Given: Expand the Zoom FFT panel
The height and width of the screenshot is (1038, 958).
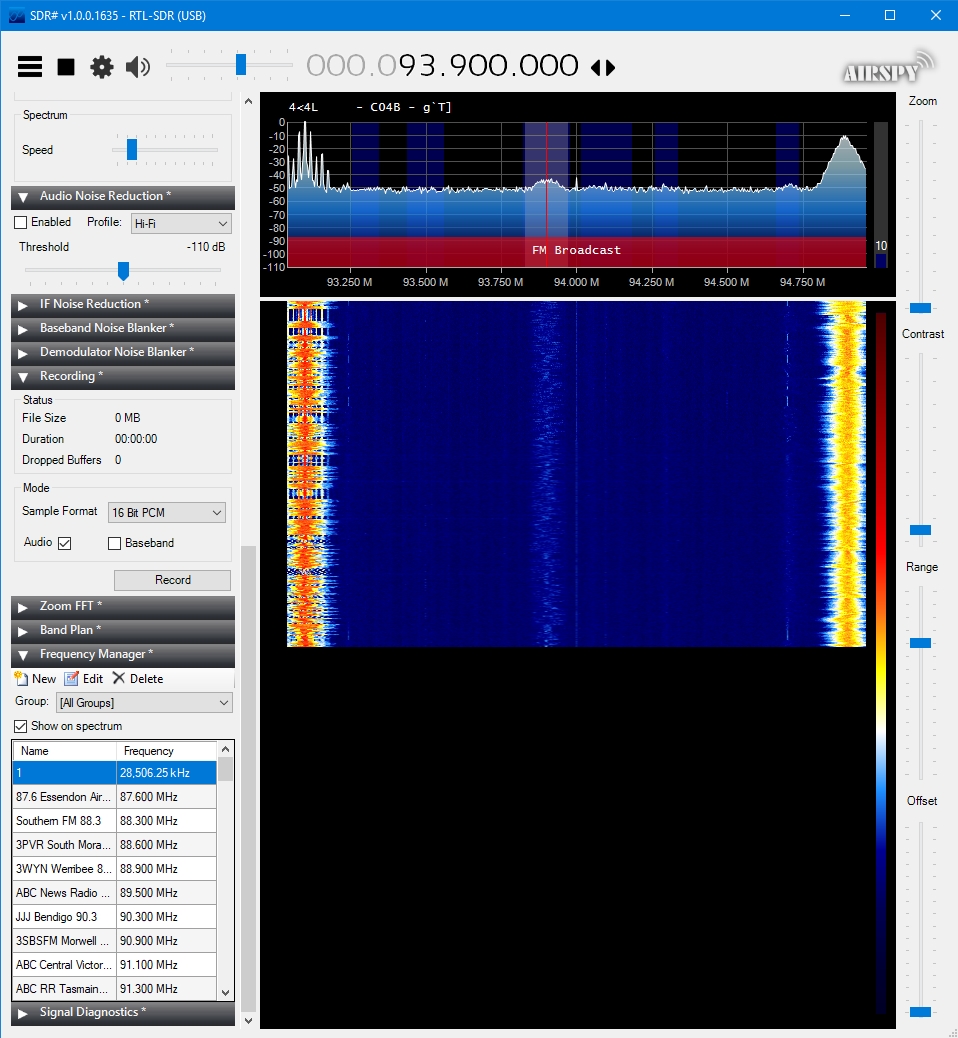Looking at the screenshot, I should 122,606.
